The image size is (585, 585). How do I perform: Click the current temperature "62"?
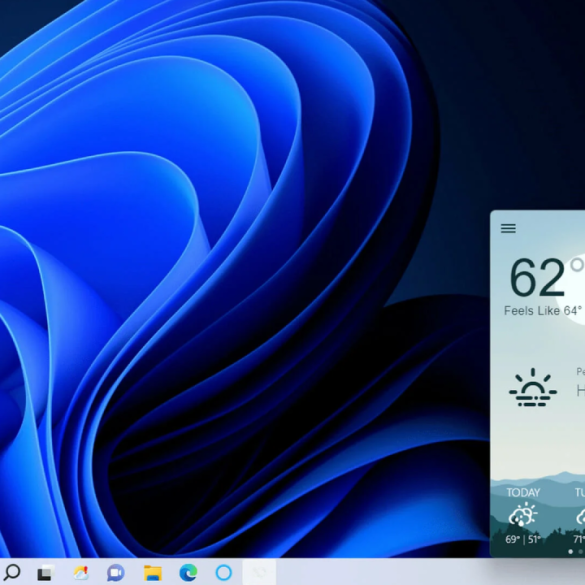(537, 277)
